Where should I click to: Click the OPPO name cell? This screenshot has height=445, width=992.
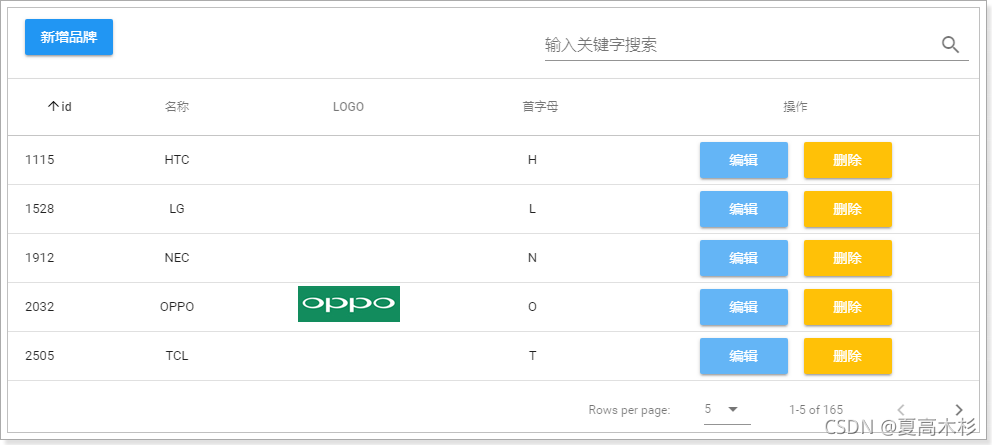(x=177, y=307)
